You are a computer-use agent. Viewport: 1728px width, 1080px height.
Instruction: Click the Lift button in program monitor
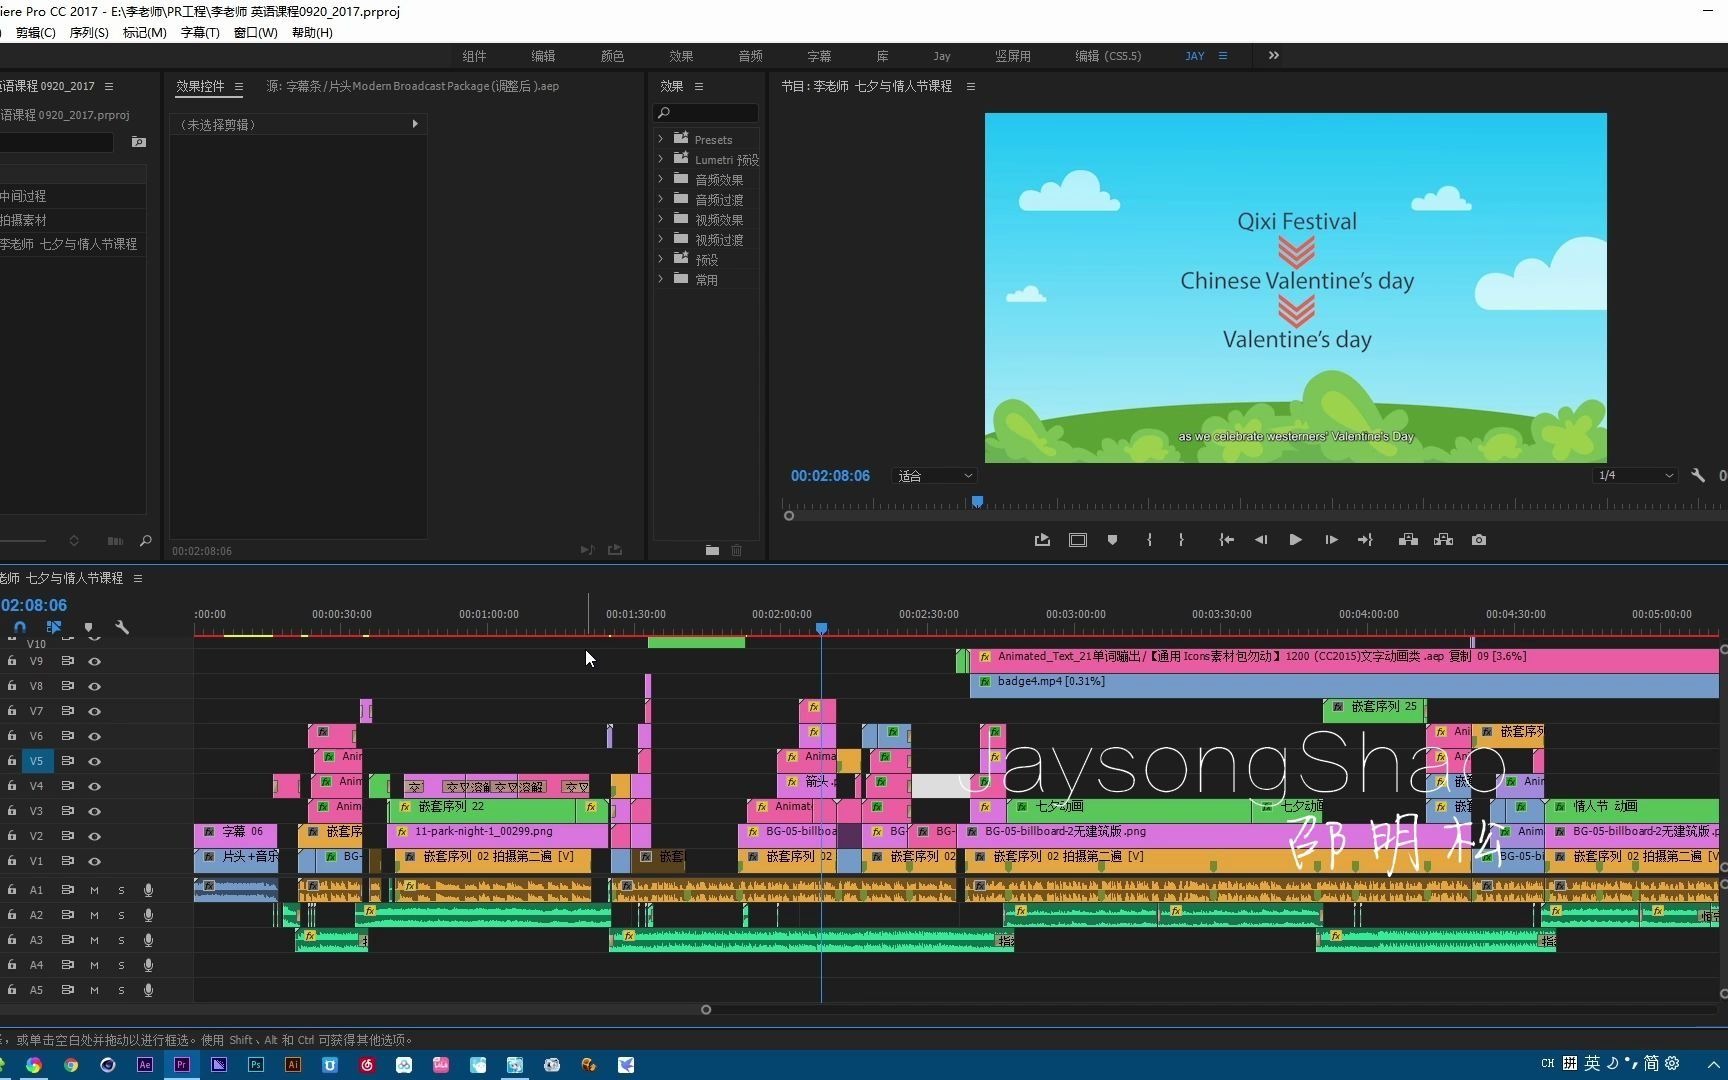point(1408,540)
